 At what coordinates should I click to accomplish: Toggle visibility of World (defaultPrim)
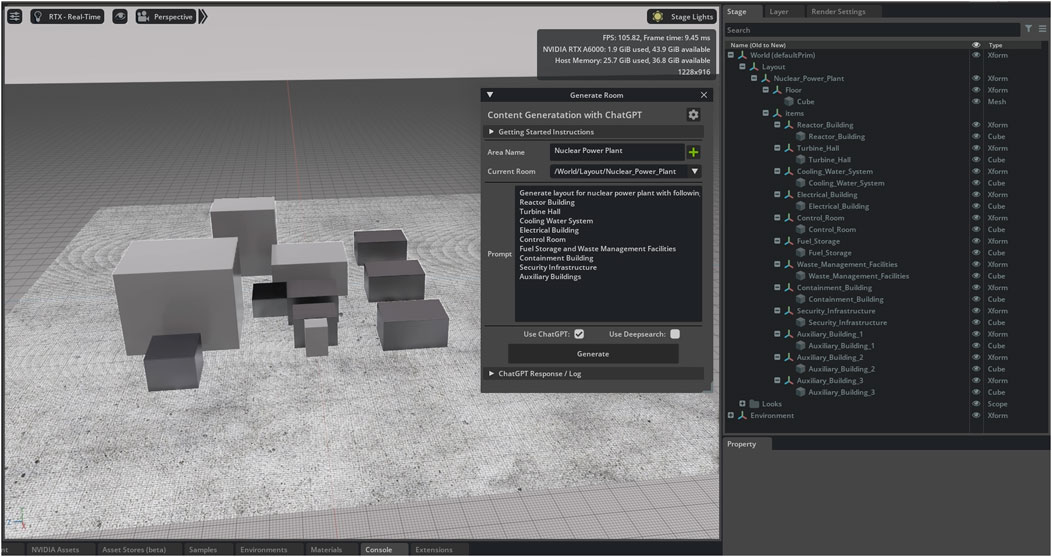pos(976,55)
